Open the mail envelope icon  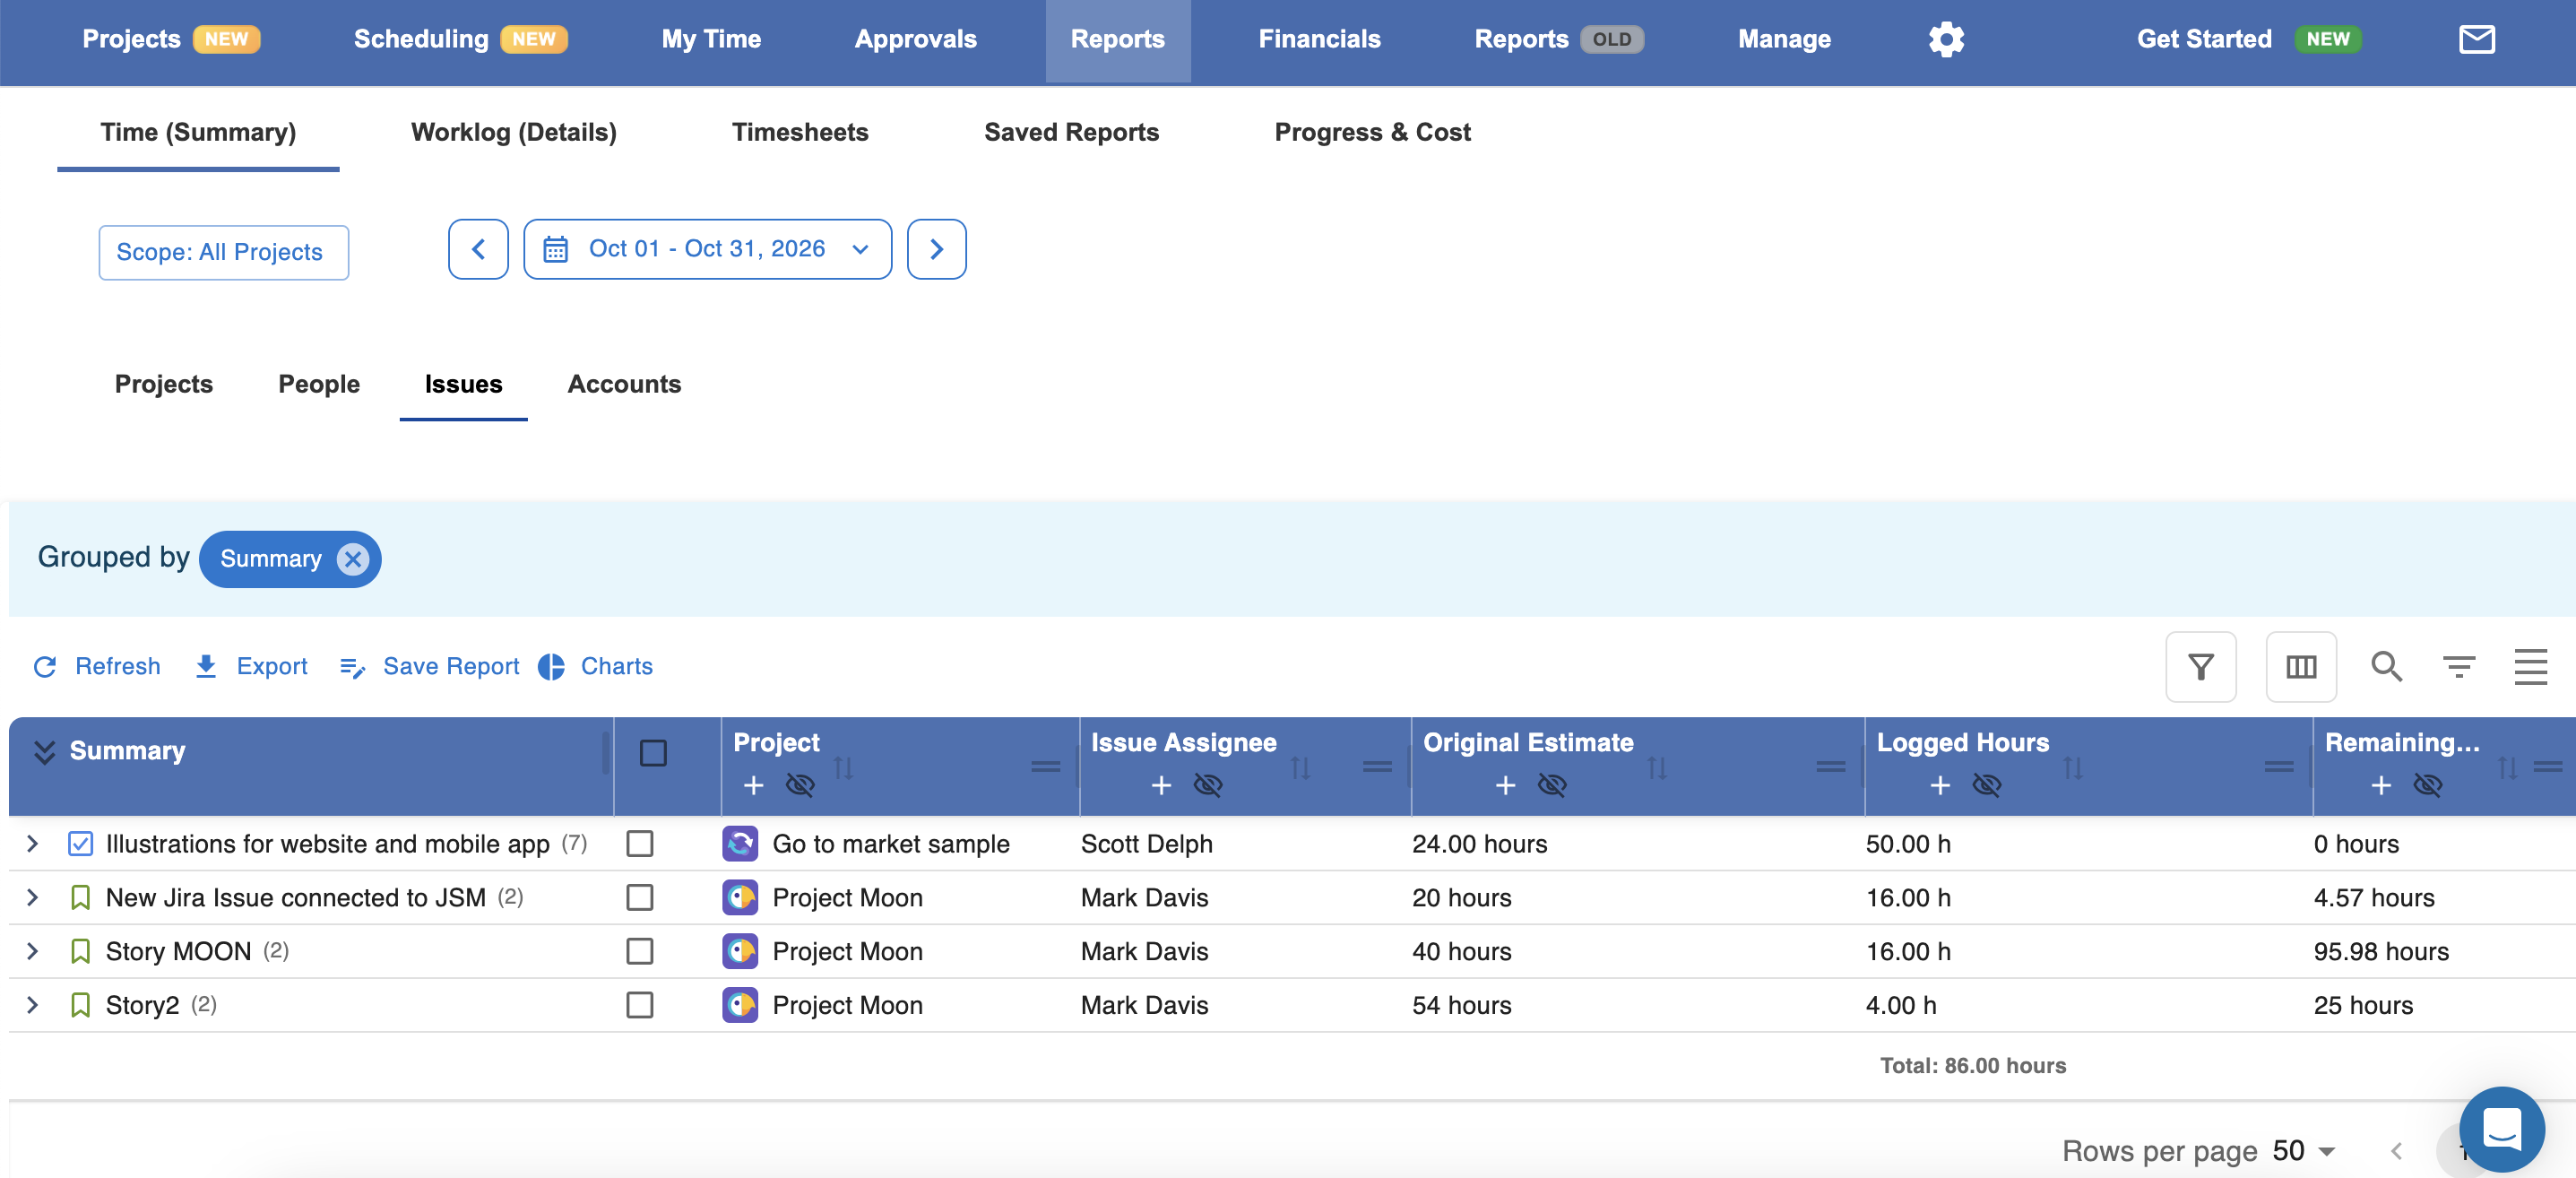coord(2476,39)
